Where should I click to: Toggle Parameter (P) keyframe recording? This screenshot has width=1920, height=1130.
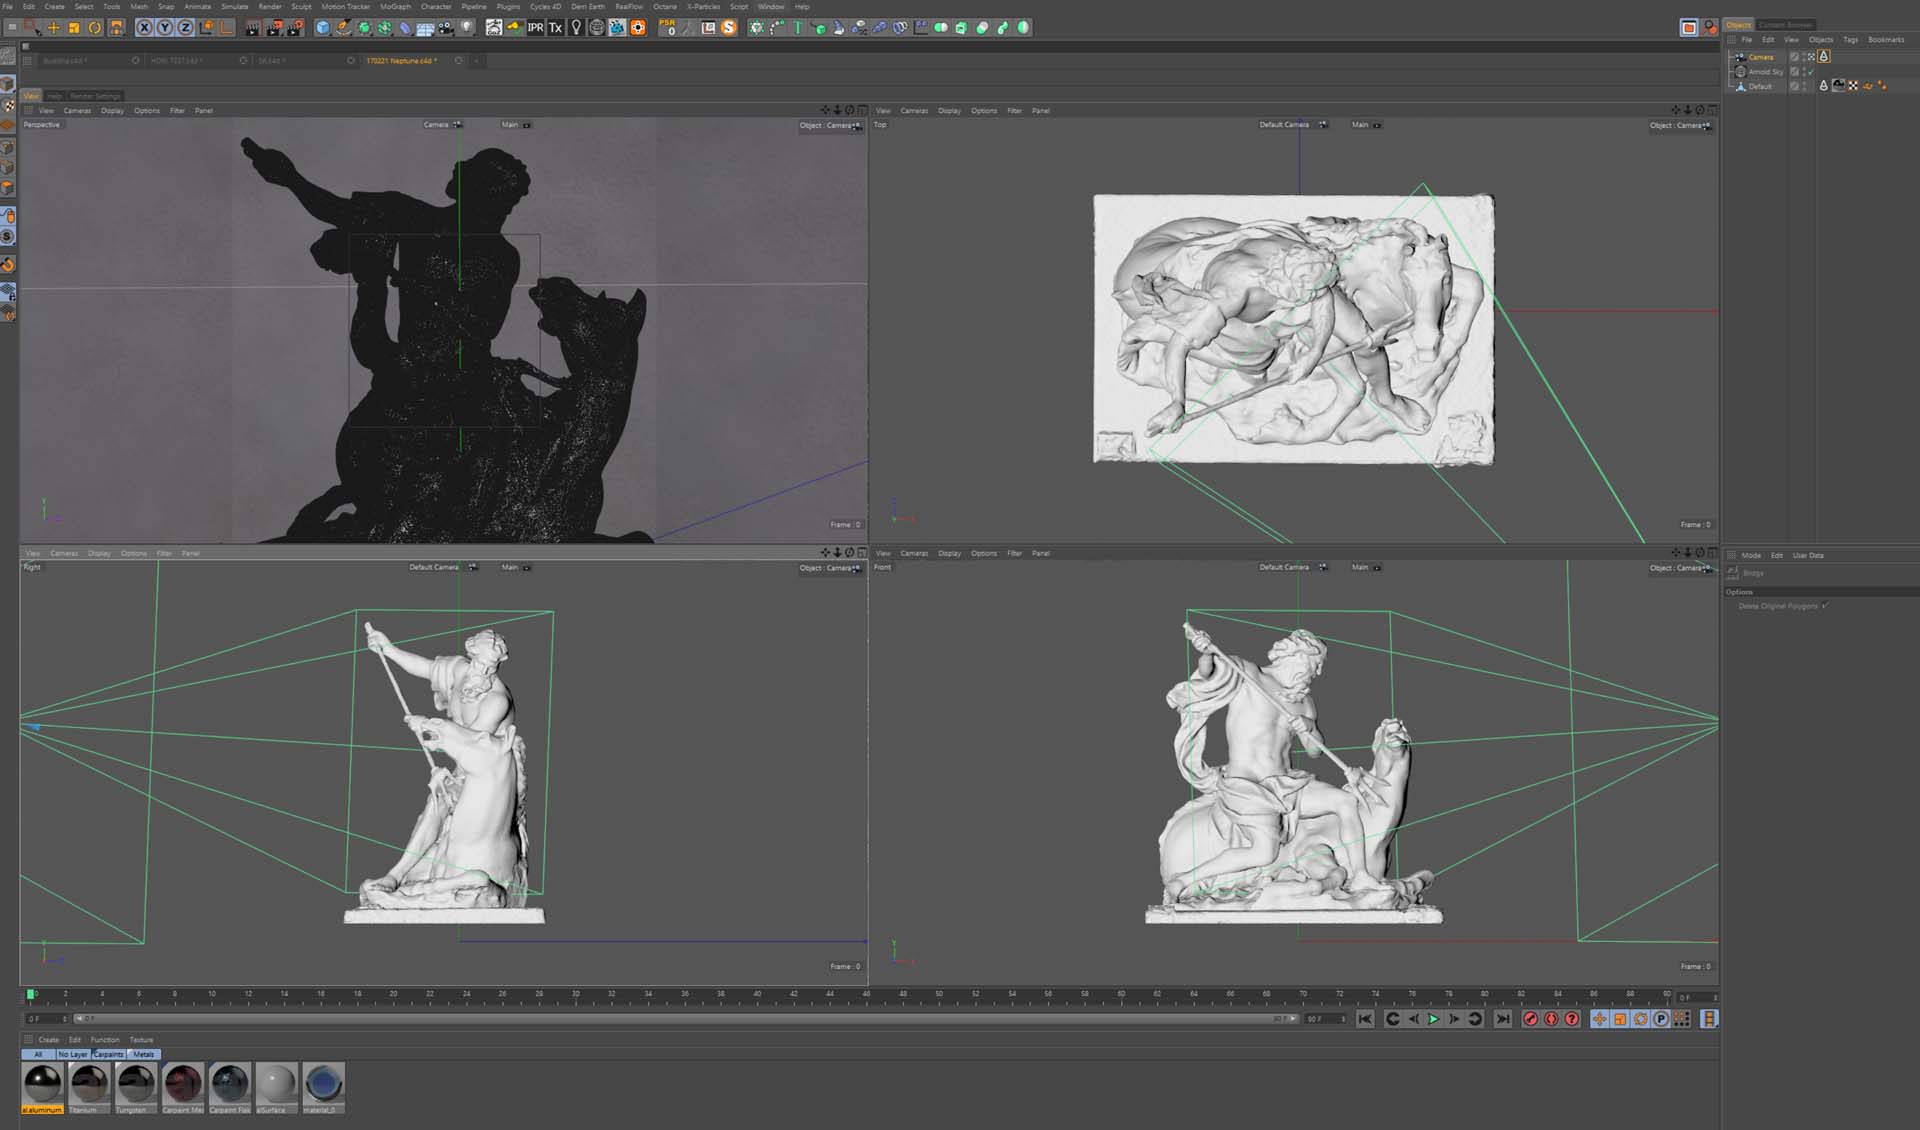(1661, 1019)
